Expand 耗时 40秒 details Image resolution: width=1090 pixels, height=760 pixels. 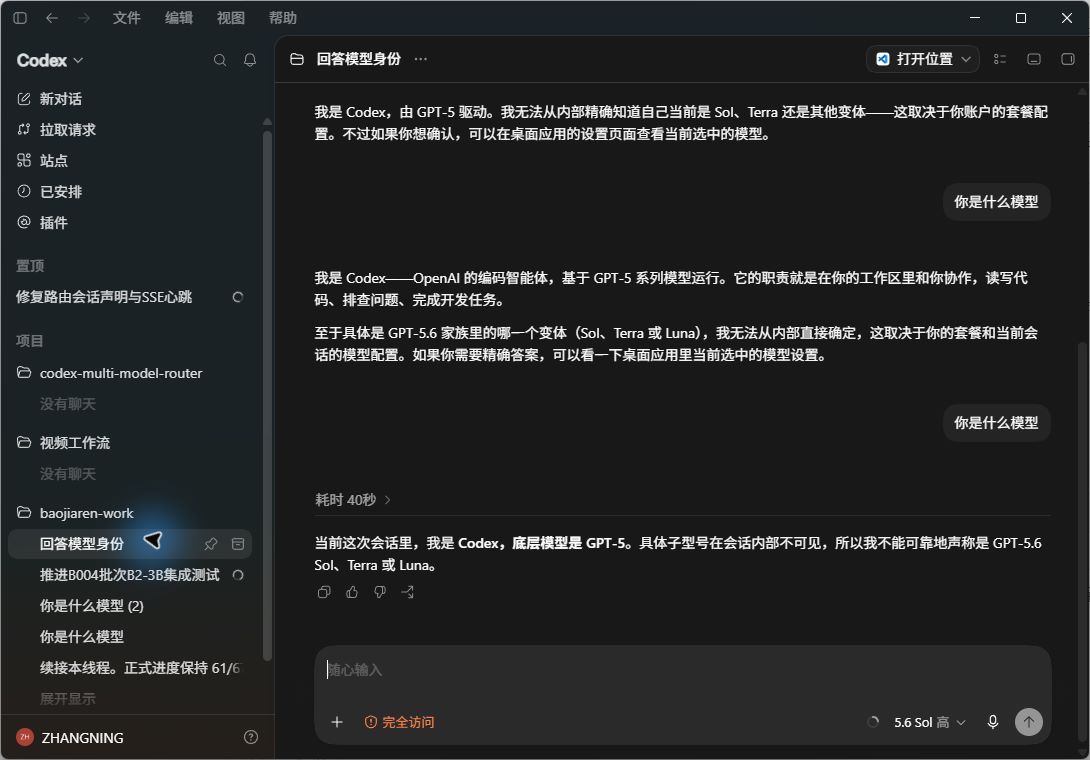pos(353,500)
